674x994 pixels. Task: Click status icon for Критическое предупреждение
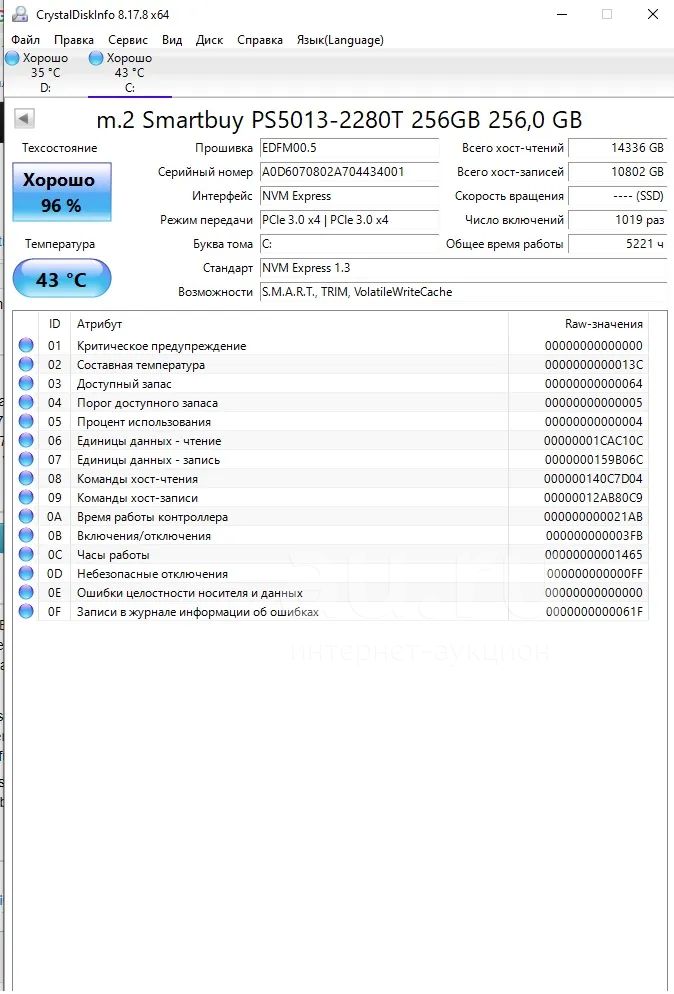pyautogui.click(x=26, y=345)
